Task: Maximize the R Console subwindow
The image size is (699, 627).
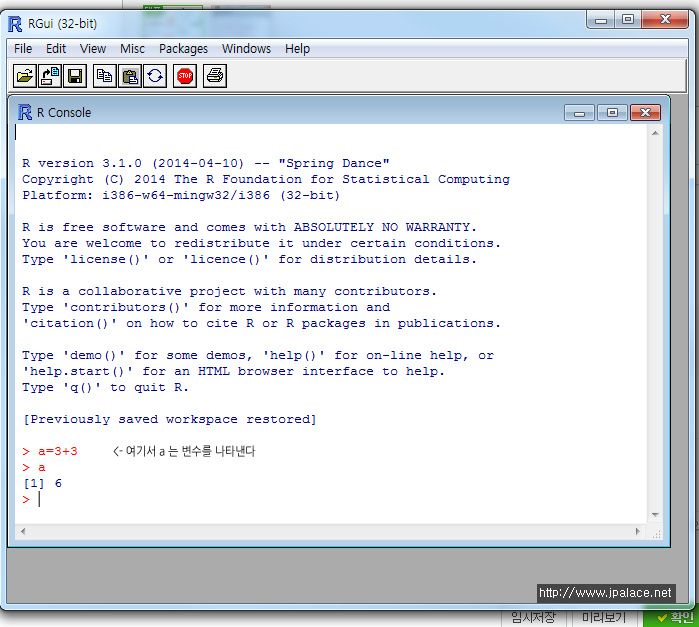Action: 612,113
